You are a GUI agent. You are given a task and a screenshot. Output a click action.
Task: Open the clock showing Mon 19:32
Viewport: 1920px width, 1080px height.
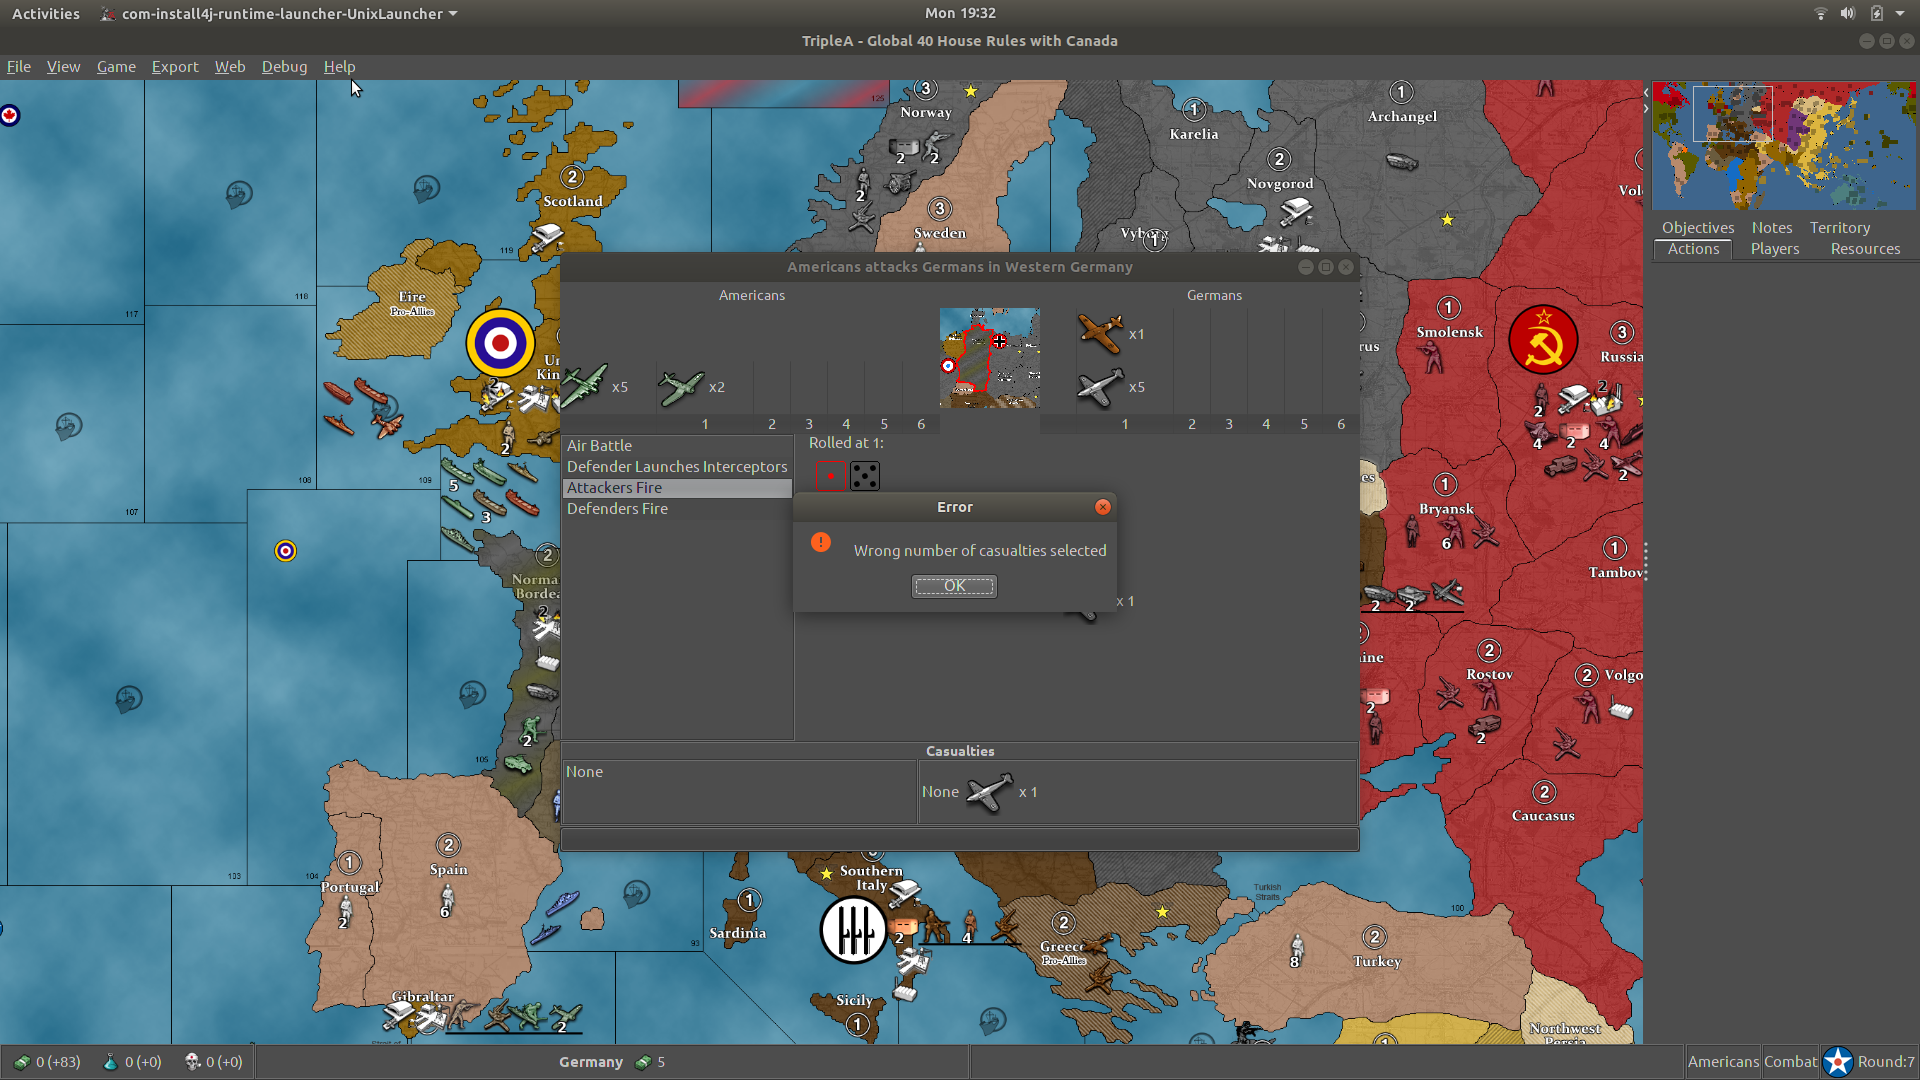(x=960, y=13)
